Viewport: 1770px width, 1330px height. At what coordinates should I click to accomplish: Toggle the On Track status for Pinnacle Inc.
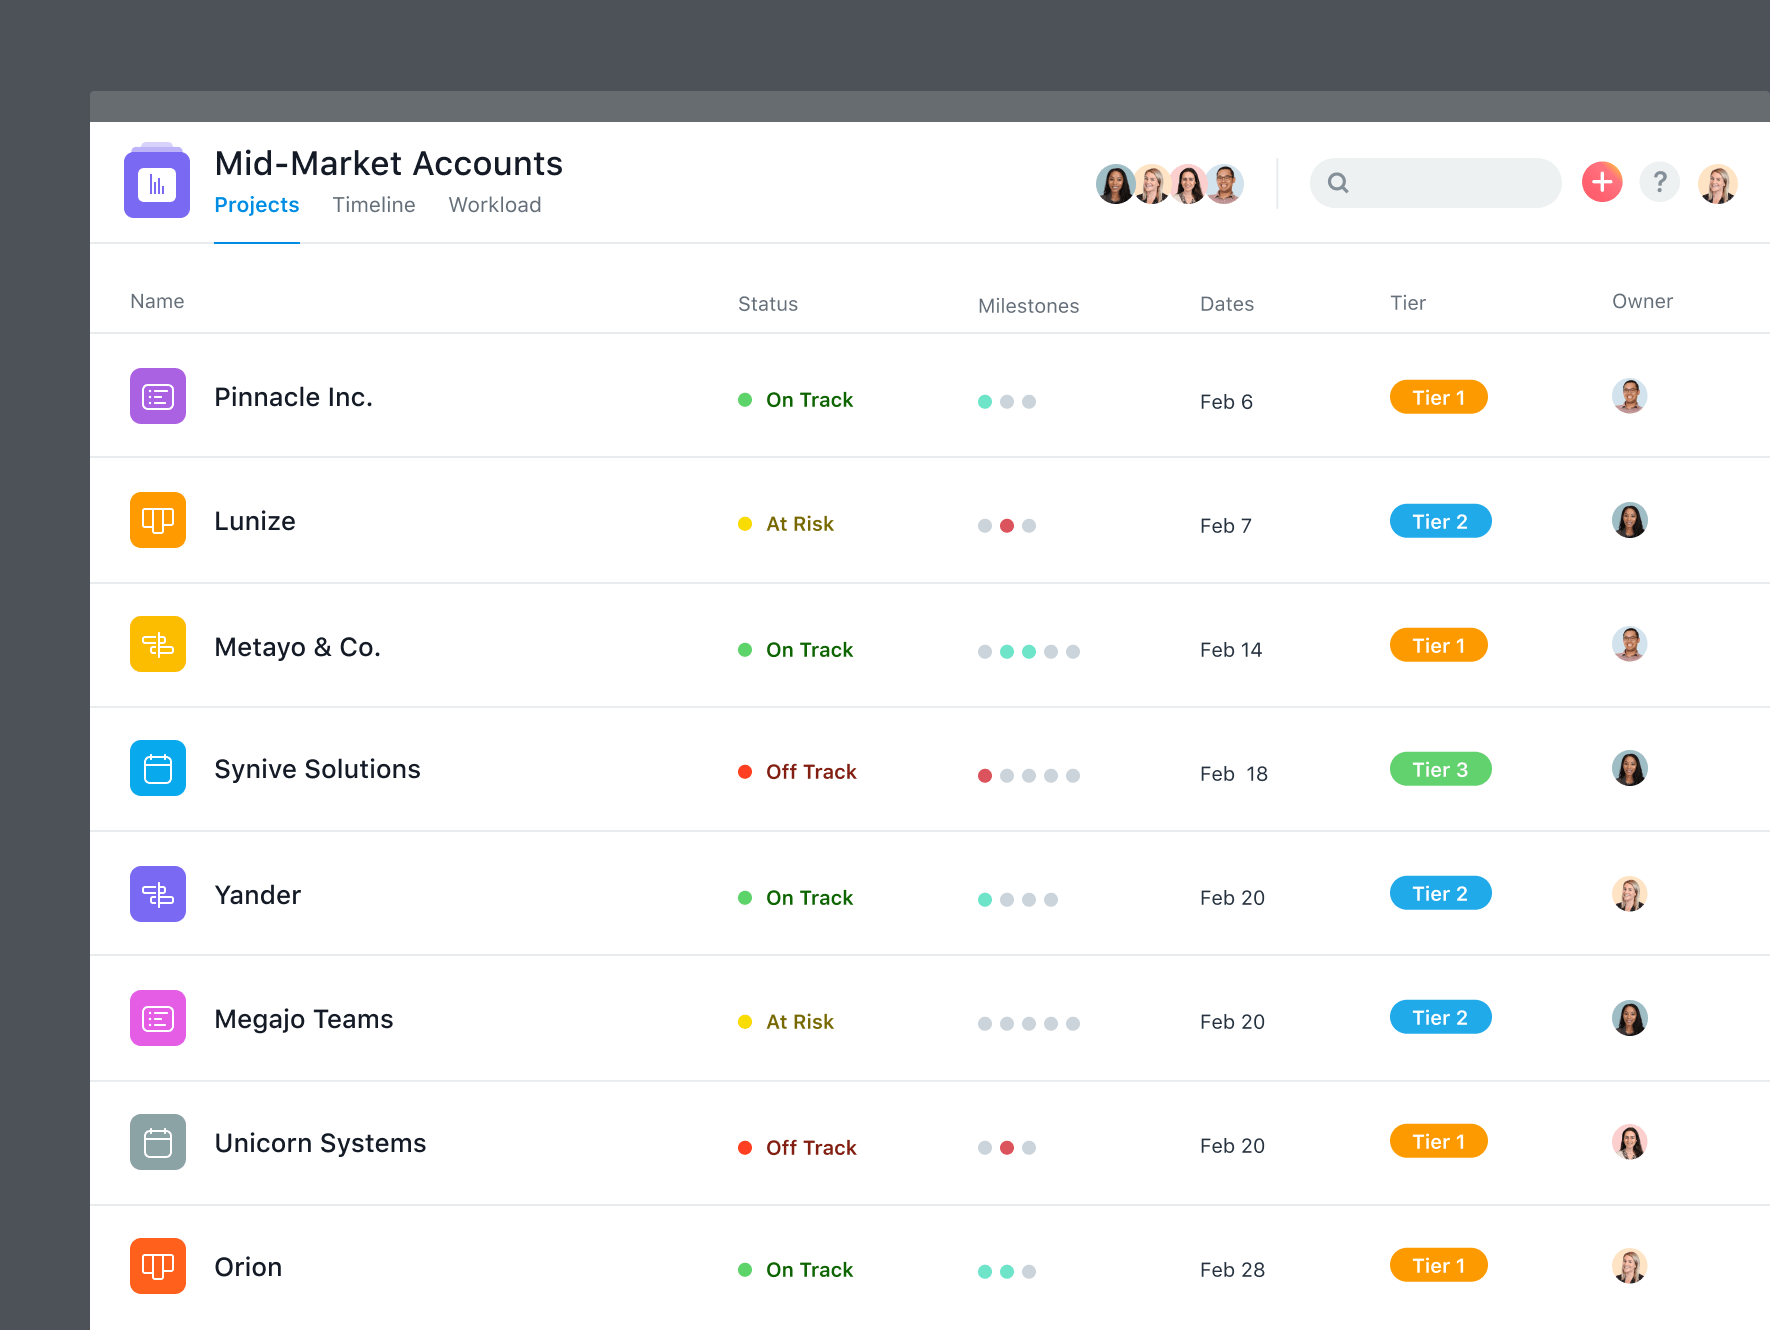pyautogui.click(x=796, y=399)
